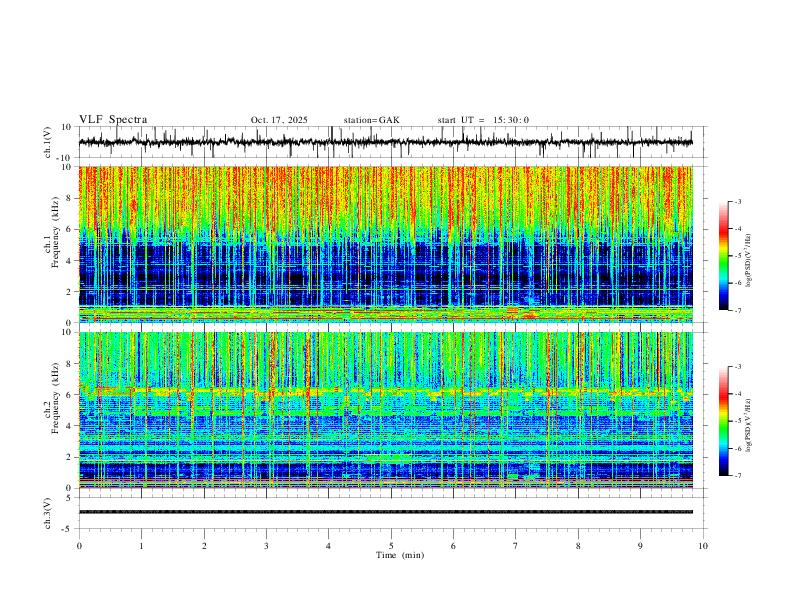Click tick label "4" on the Time axis
This screenshot has height=612, width=792.
click(329, 546)
